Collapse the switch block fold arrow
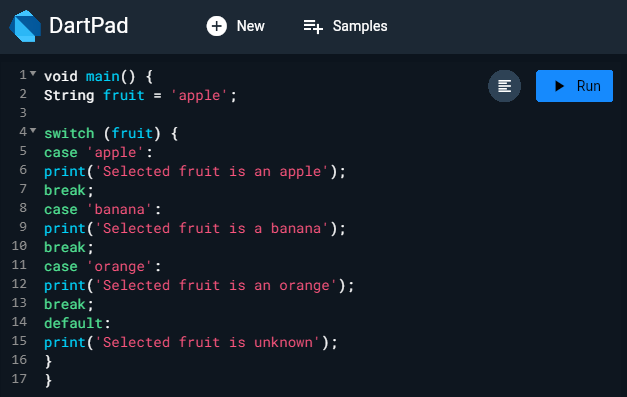Screen dimensions: 627x397 (x=33, y=130)
